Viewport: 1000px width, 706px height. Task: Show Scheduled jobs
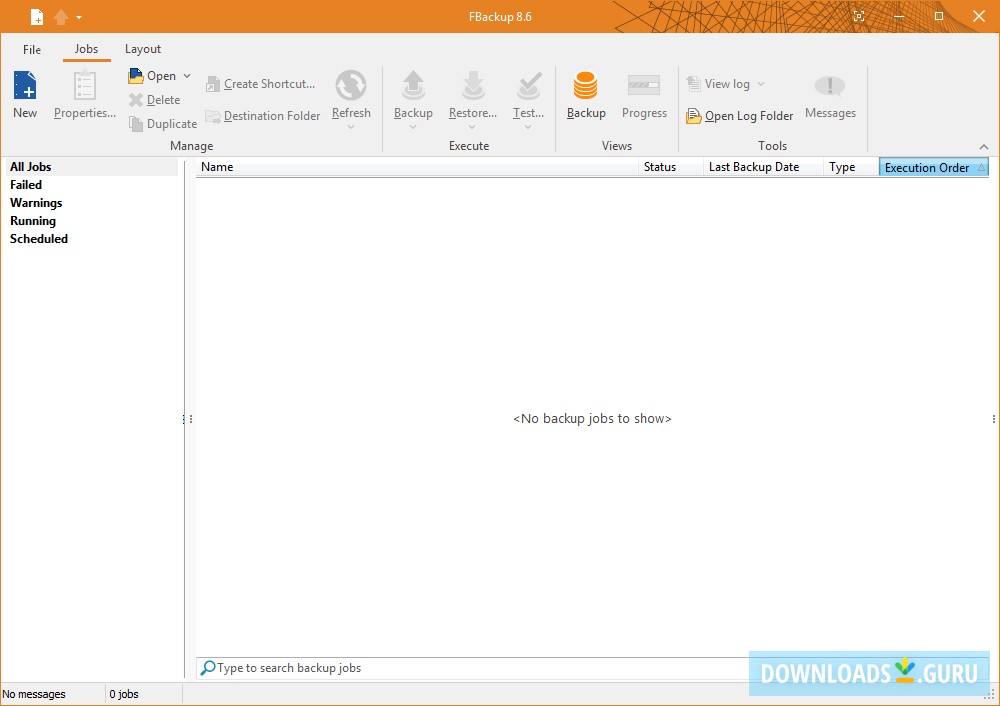pyautogui.click(x=39, y=239)
